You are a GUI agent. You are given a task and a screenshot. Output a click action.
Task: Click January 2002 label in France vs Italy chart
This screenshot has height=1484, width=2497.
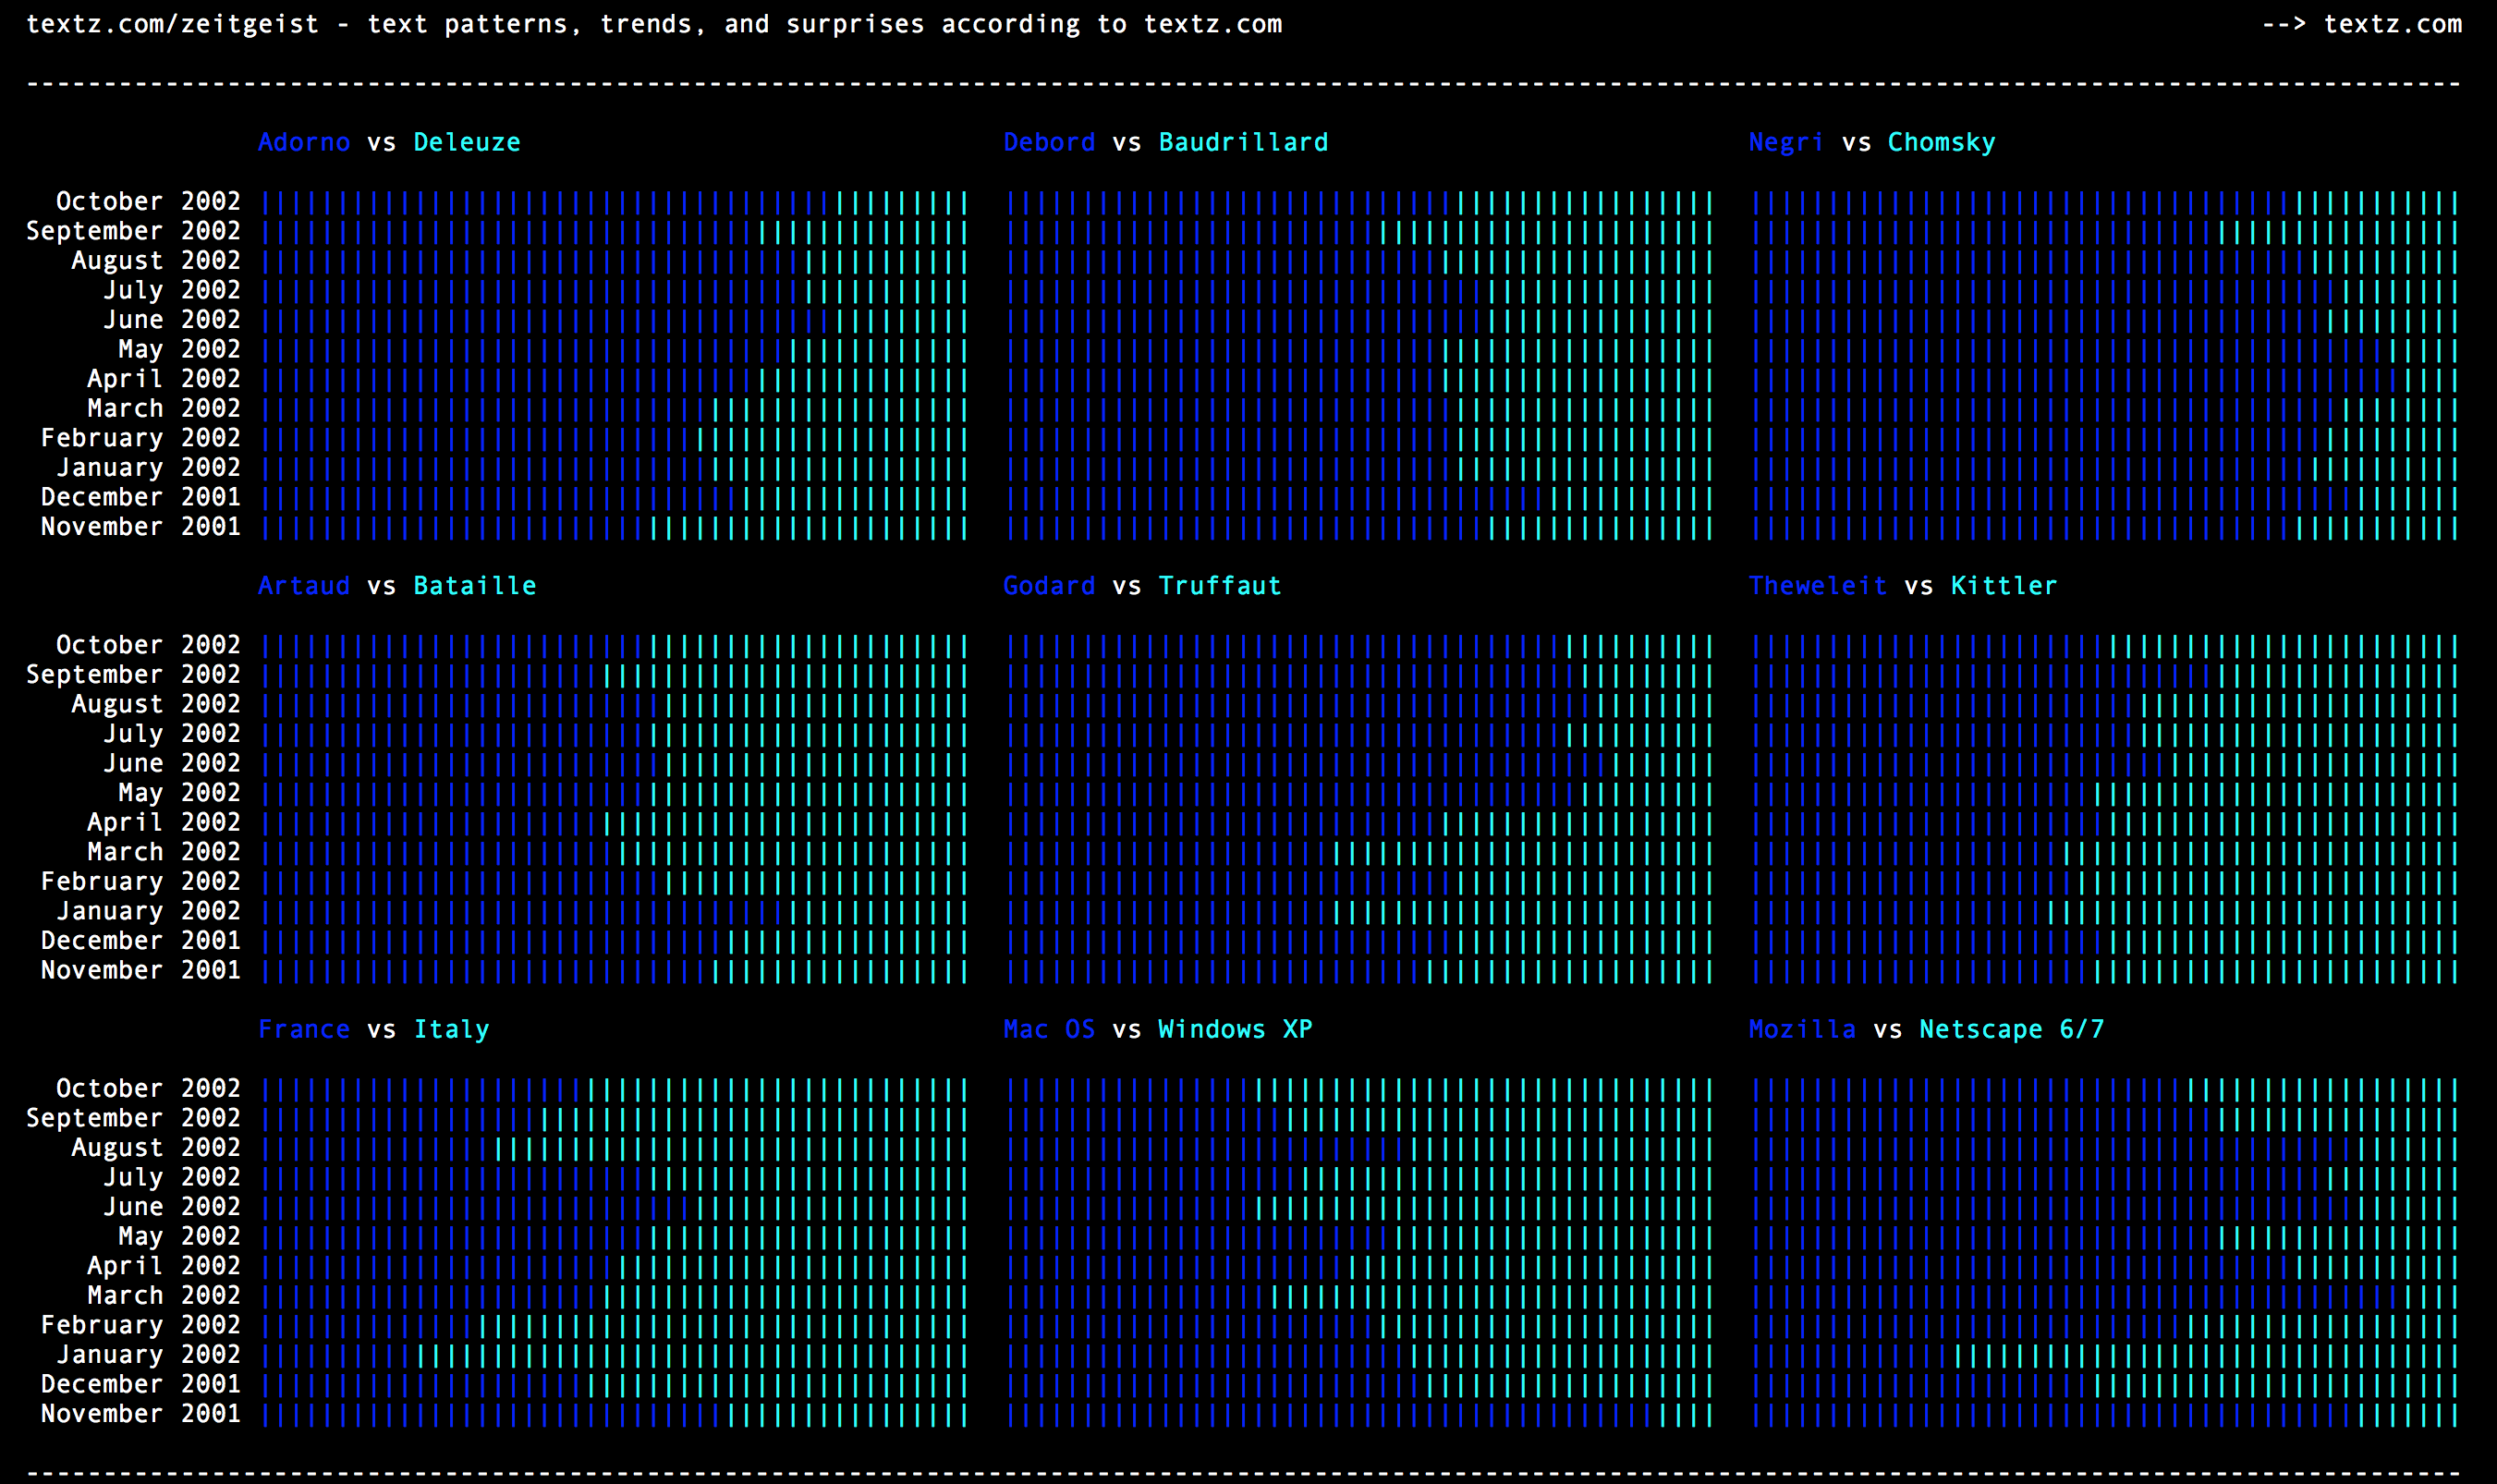click(148, 1354)
